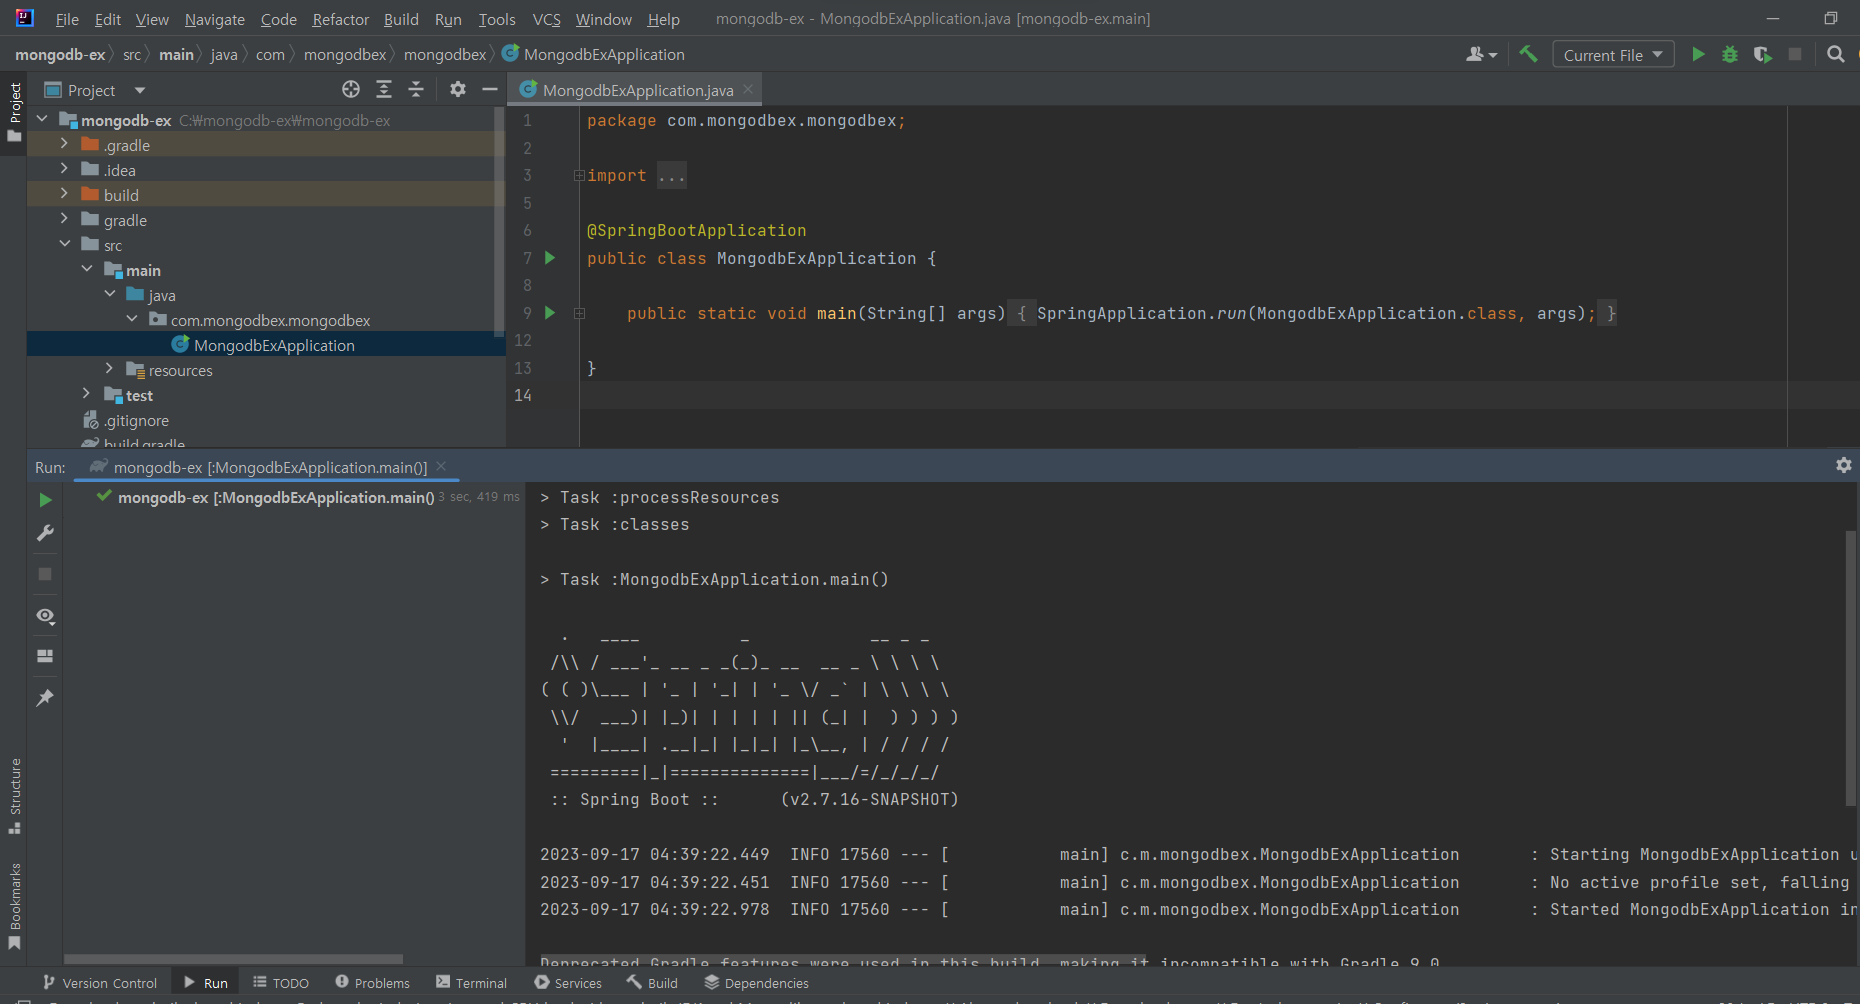Close the mongodb-ex Run tab
Screen dimensions: 1860x1004
pyautogui.click(x=441, y=466)
